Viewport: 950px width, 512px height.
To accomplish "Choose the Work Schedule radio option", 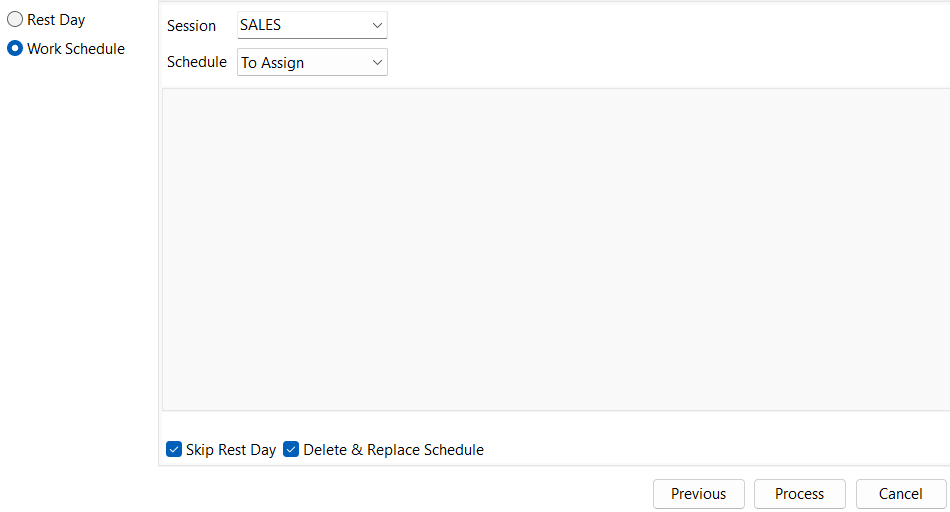I will (15, 48).
